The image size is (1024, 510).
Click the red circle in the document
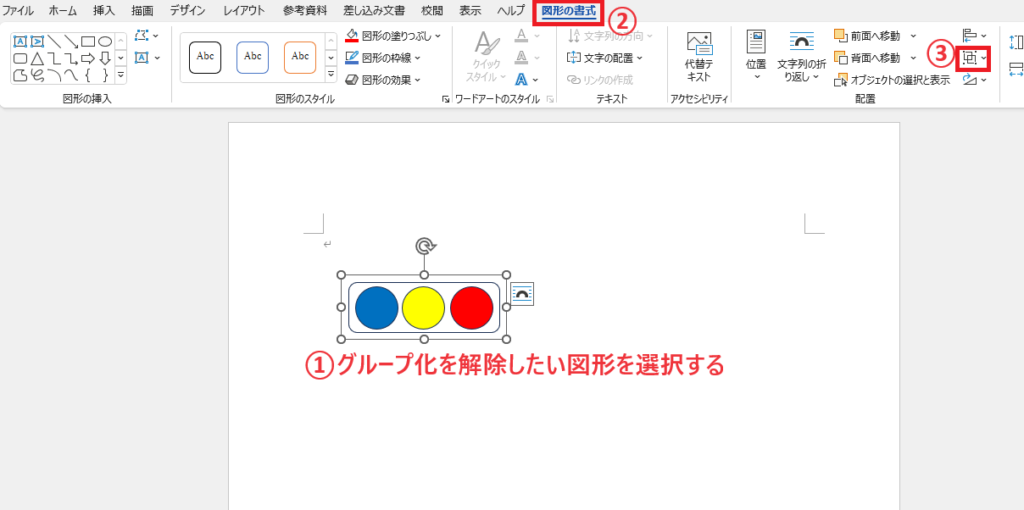(x=472, y=307)
